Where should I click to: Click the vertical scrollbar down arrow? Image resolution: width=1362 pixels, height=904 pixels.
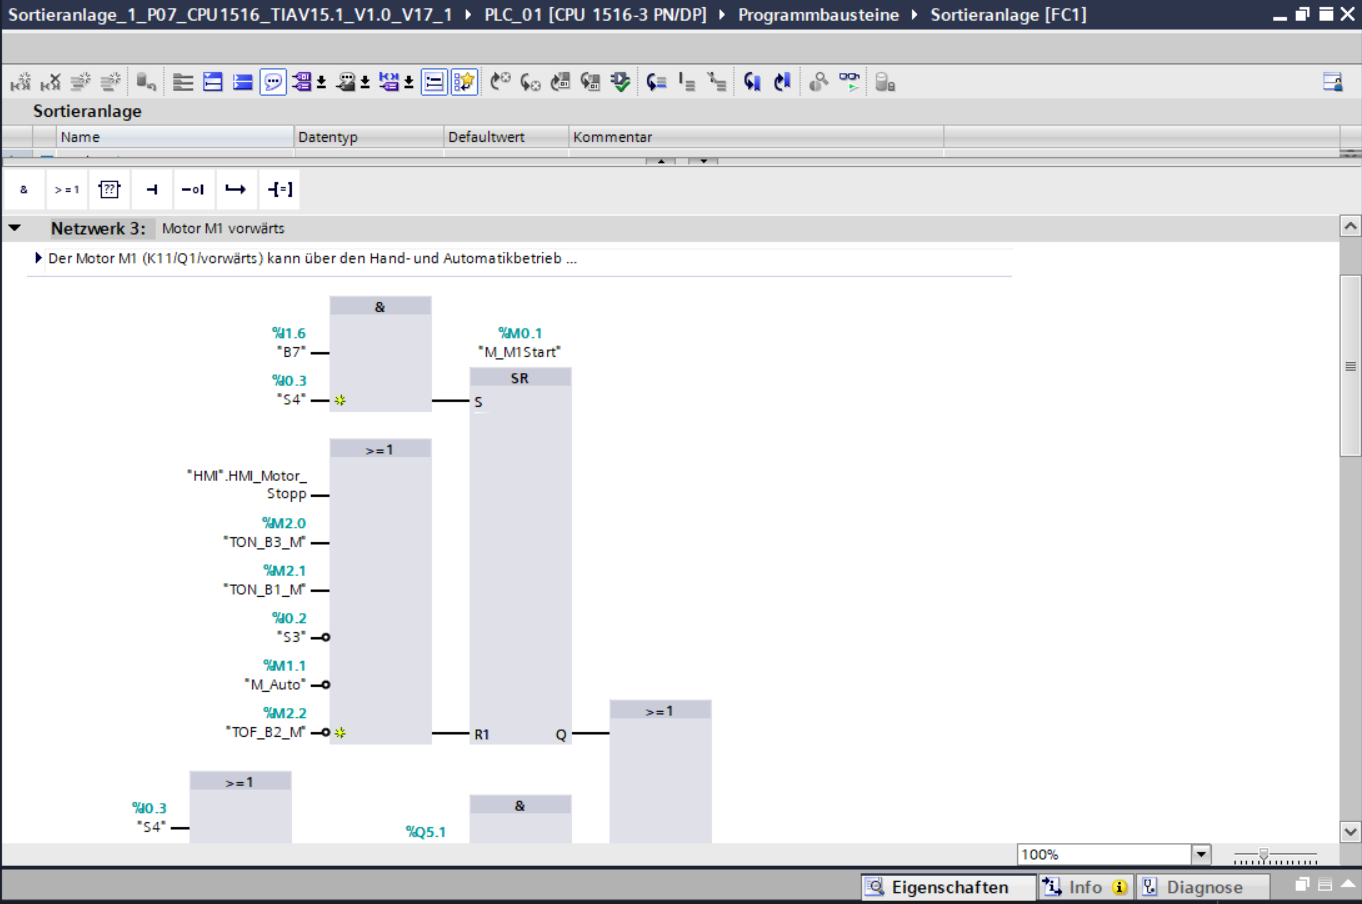point(1350,831)
